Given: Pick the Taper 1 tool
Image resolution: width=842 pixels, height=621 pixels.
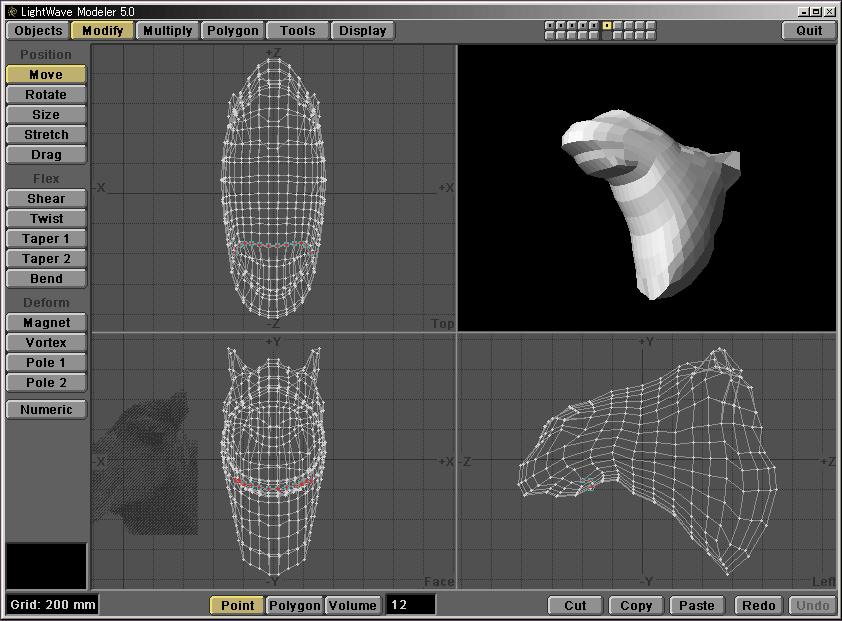Looking at the screenshot, I should (46, 239).
